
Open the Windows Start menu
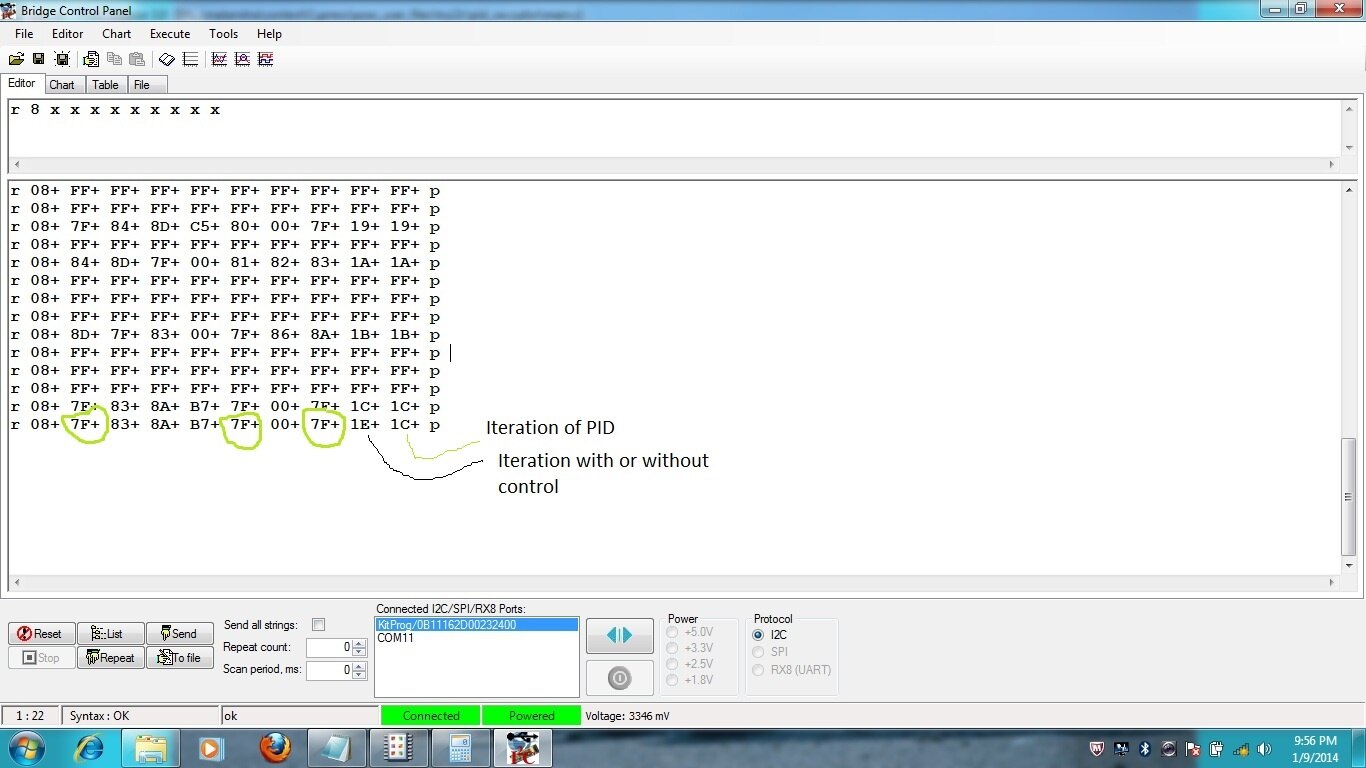click(x=25, y=748)
